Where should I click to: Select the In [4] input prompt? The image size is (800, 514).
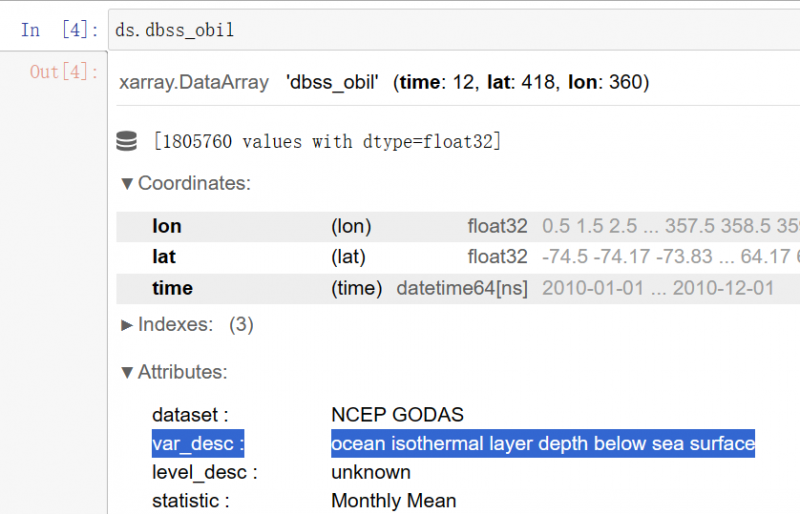[54, 30]
